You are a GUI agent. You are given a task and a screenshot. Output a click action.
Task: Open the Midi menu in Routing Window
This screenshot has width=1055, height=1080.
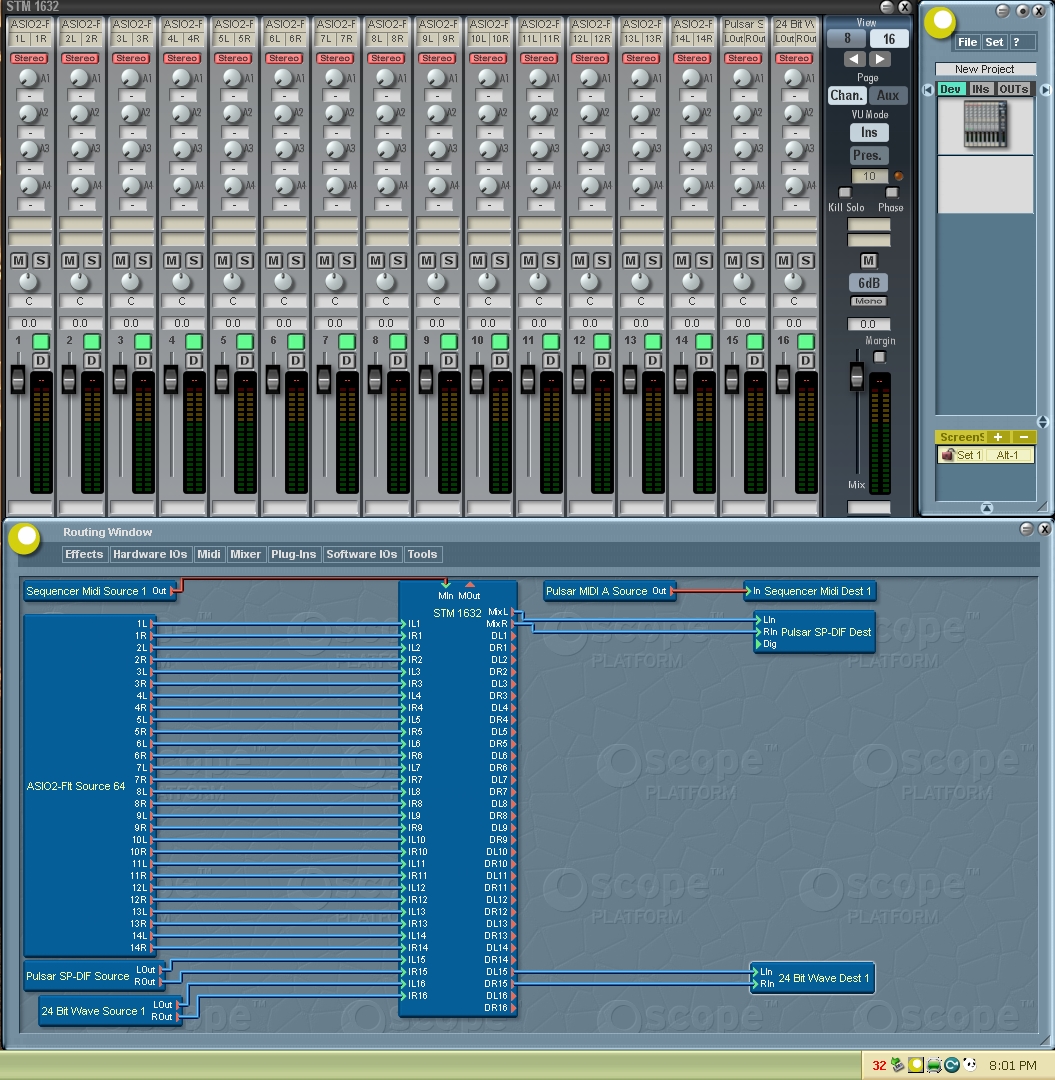pos(209,554)
